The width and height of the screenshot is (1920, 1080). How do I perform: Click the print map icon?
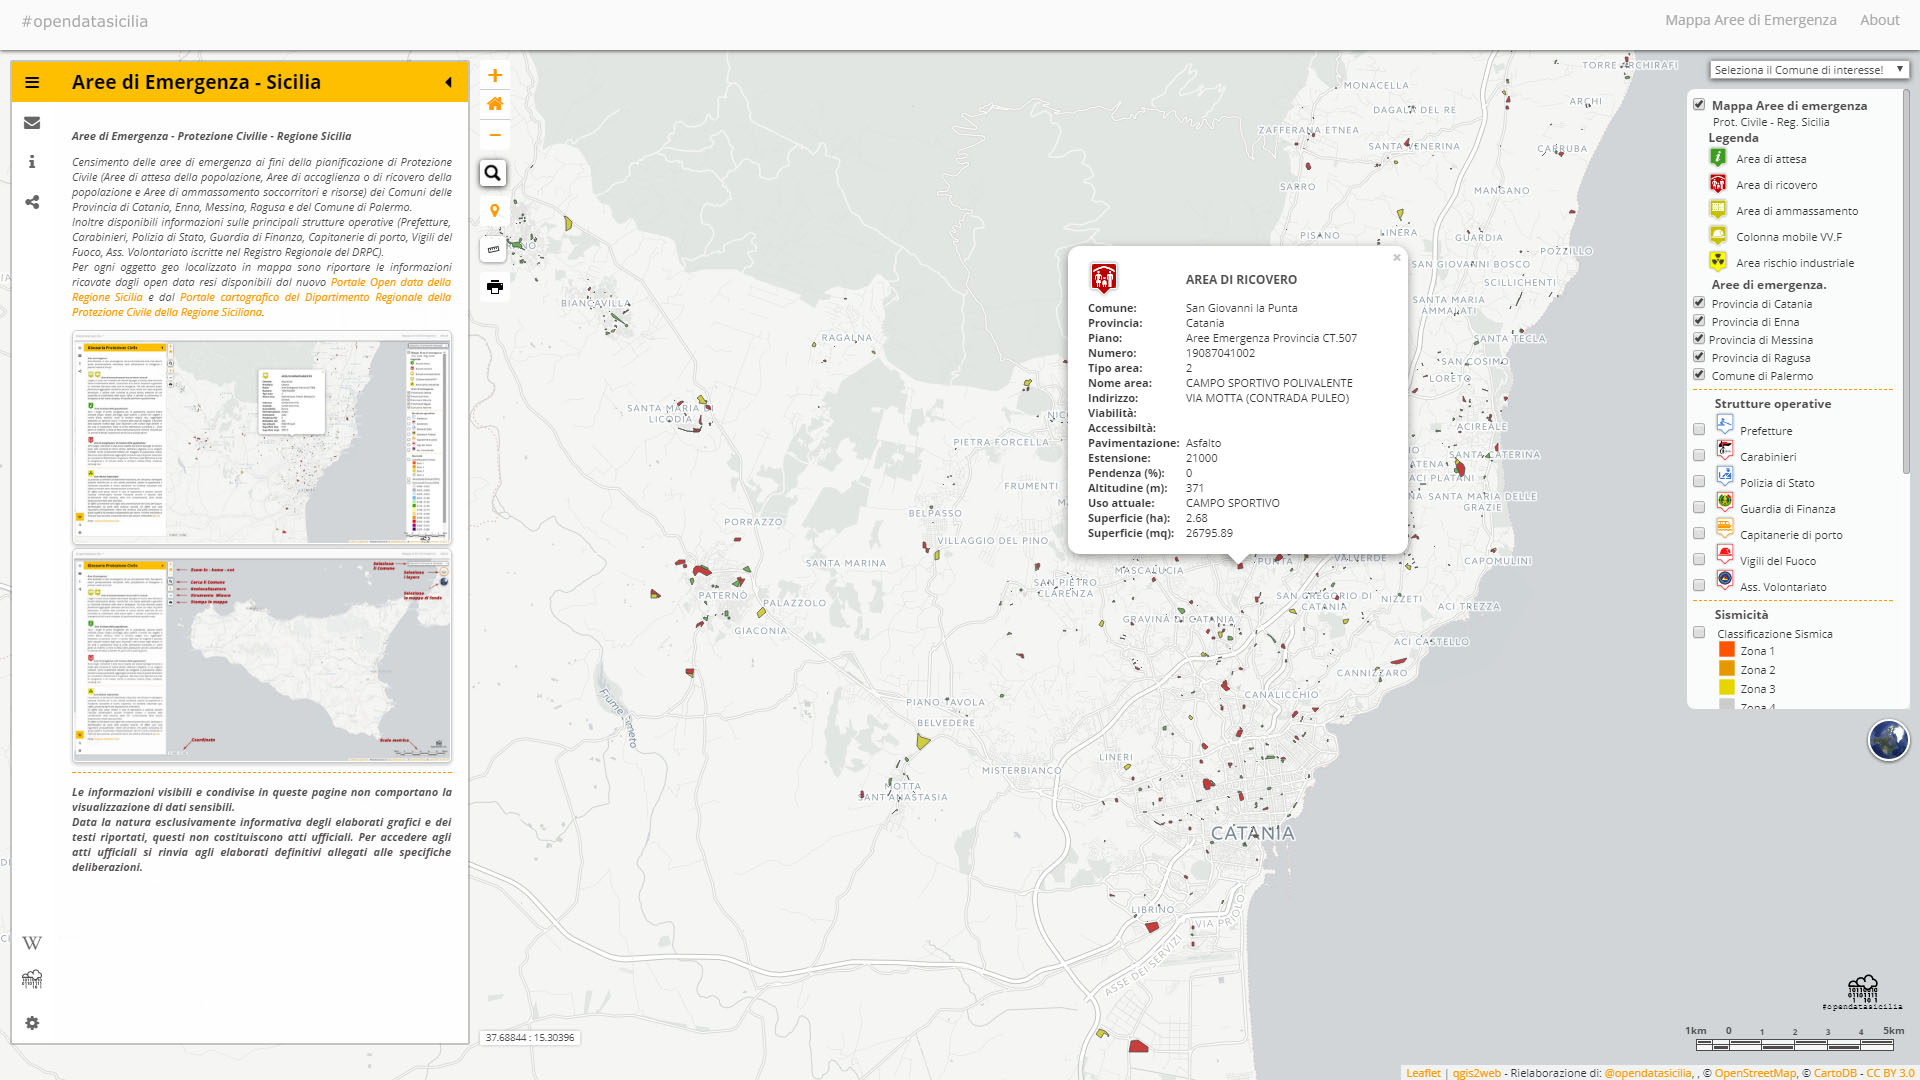click(494, 287)
